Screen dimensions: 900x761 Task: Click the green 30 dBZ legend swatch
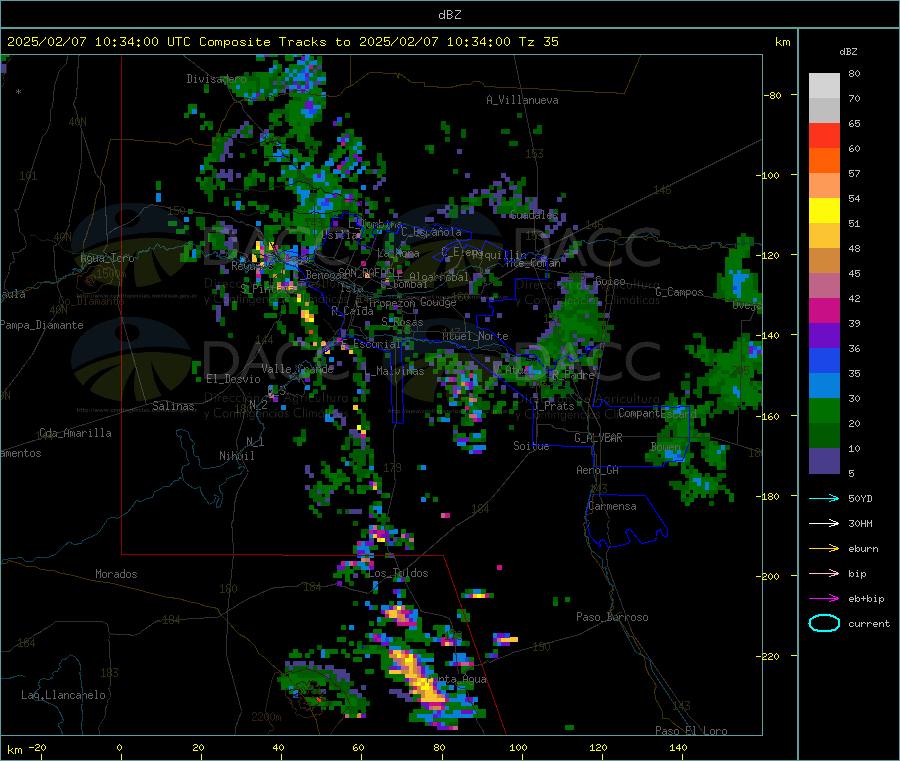824,410
